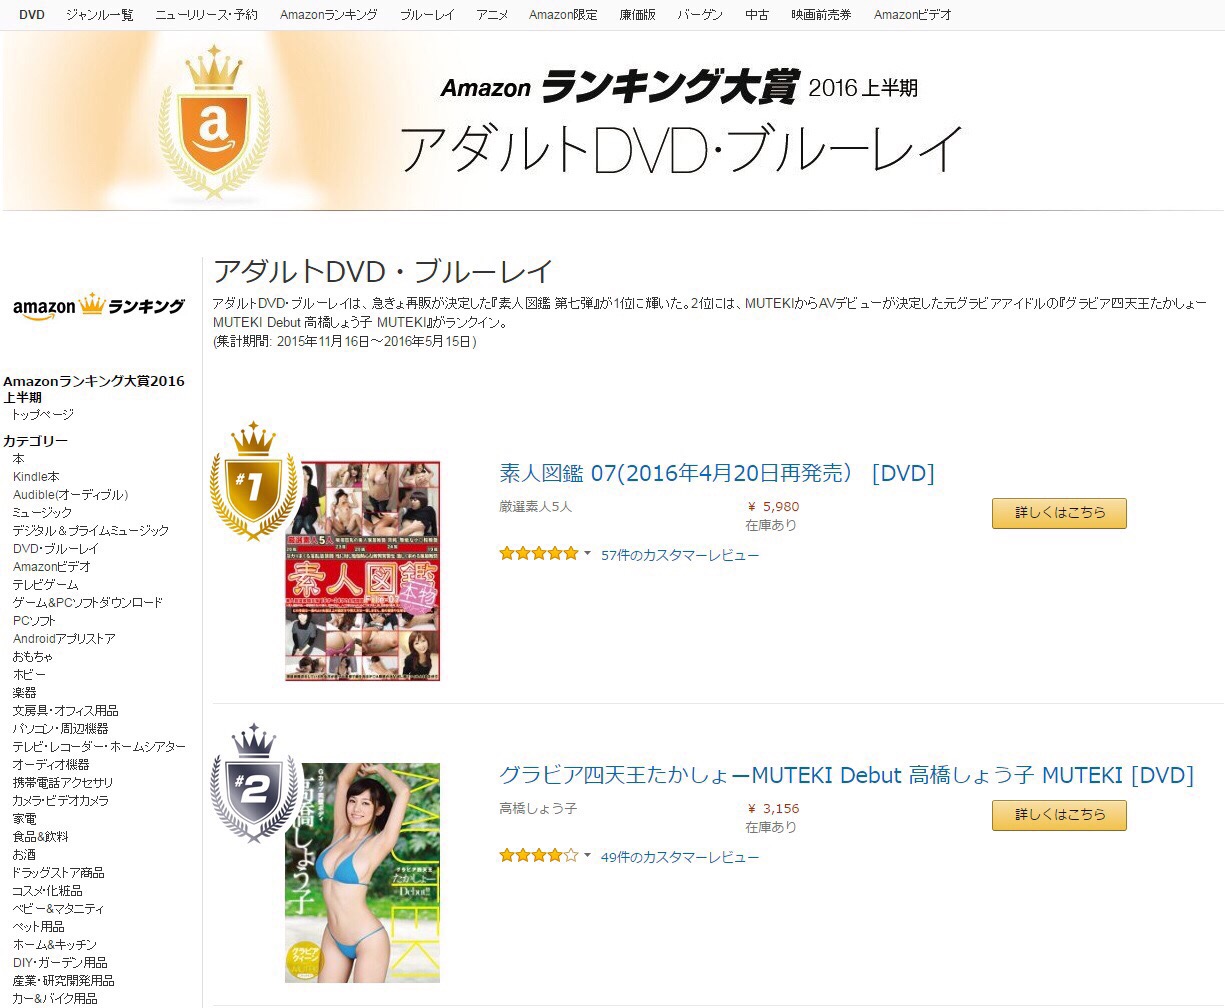Open 携帯電話アクセサリ category

(x=63, y=783)
